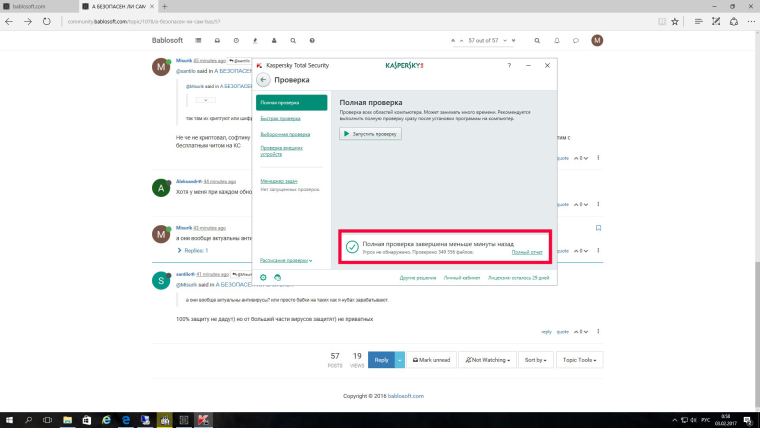Open Полный отчет full report link

(527, 252)
